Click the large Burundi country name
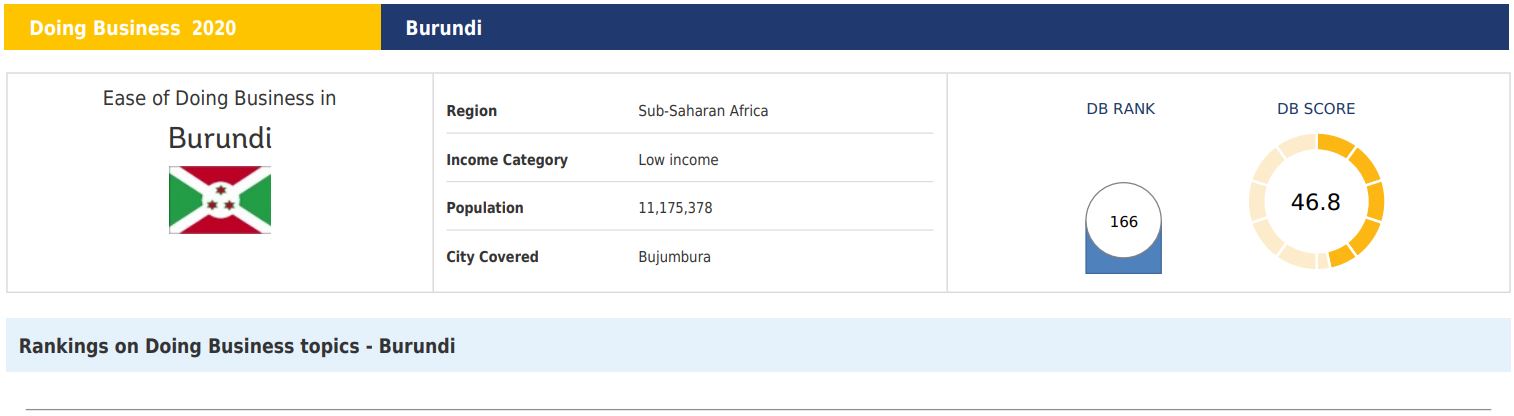Image resolution: width=1514 pixels, height=416 pixels. (x=220, y=138)
